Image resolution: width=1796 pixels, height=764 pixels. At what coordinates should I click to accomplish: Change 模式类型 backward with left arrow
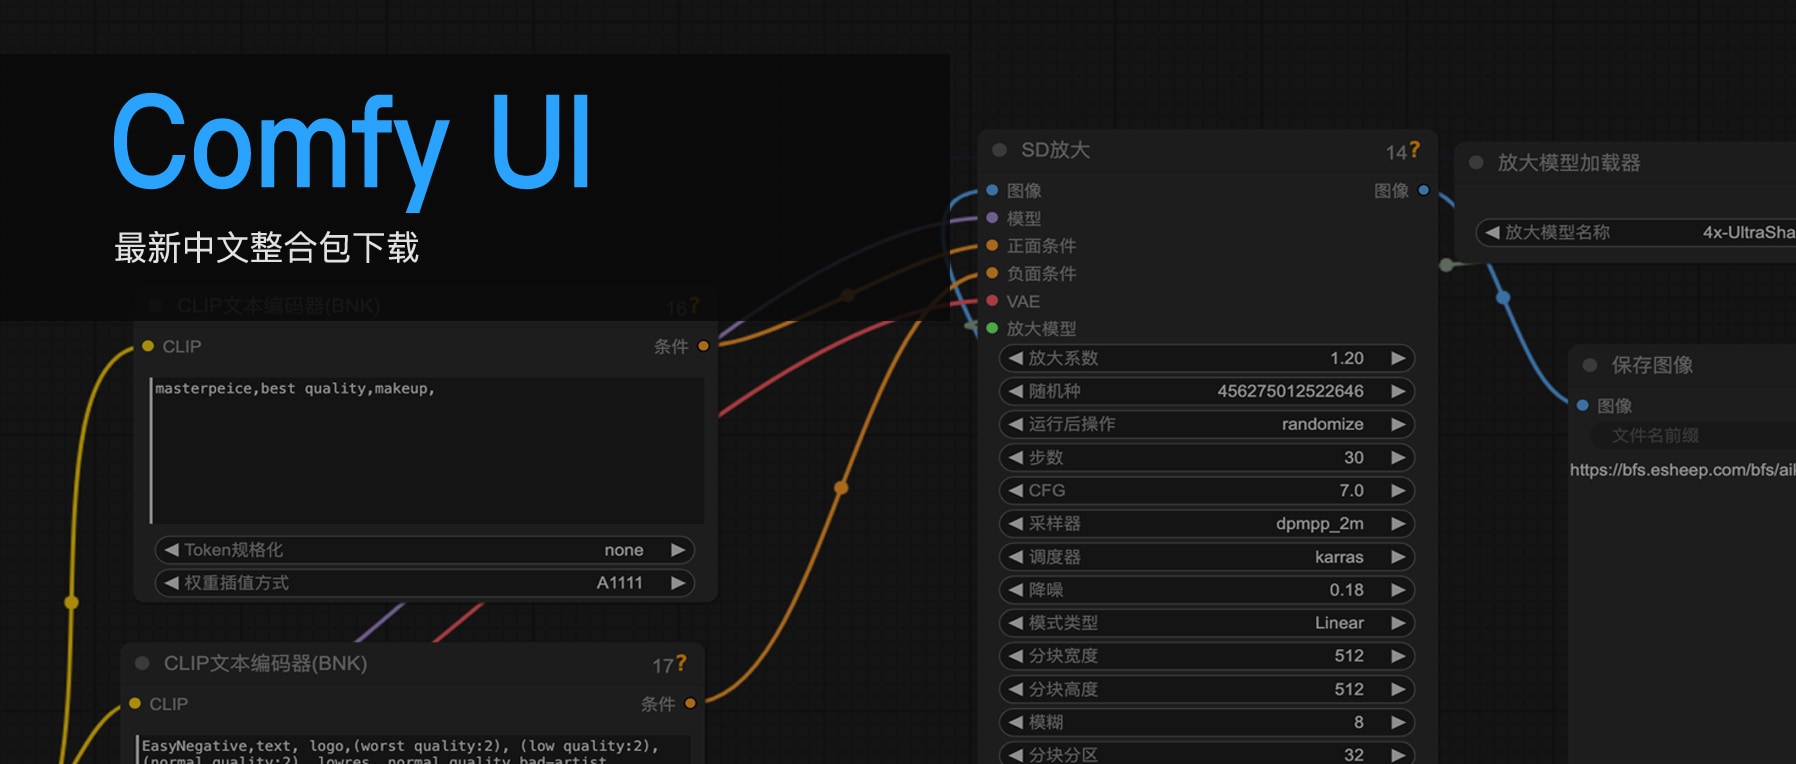[x=1016, y=623]
